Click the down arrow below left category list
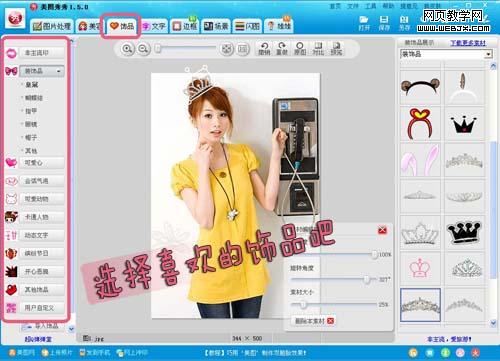 [71, 329]
